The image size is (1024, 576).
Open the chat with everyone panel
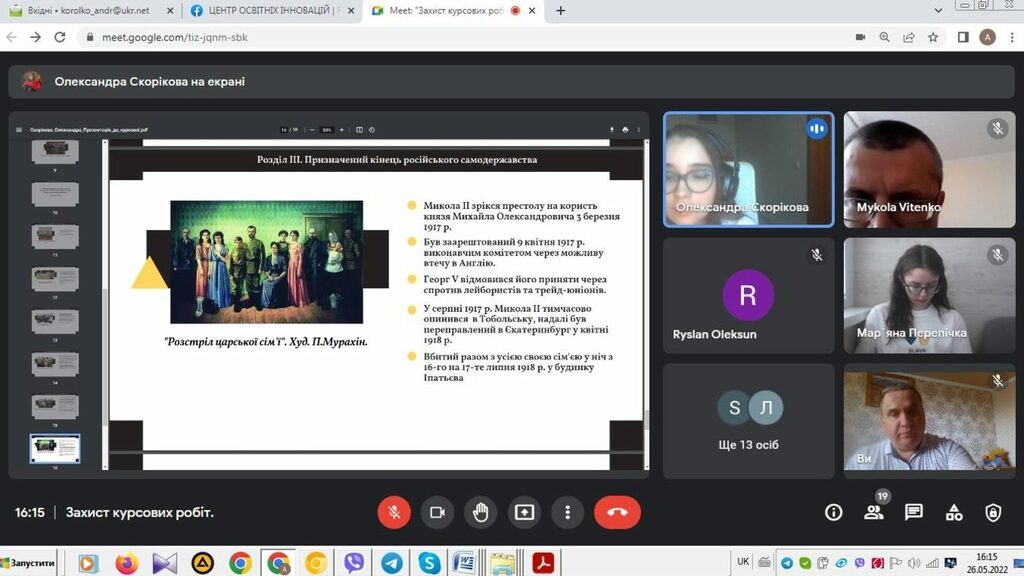[914, 512]
